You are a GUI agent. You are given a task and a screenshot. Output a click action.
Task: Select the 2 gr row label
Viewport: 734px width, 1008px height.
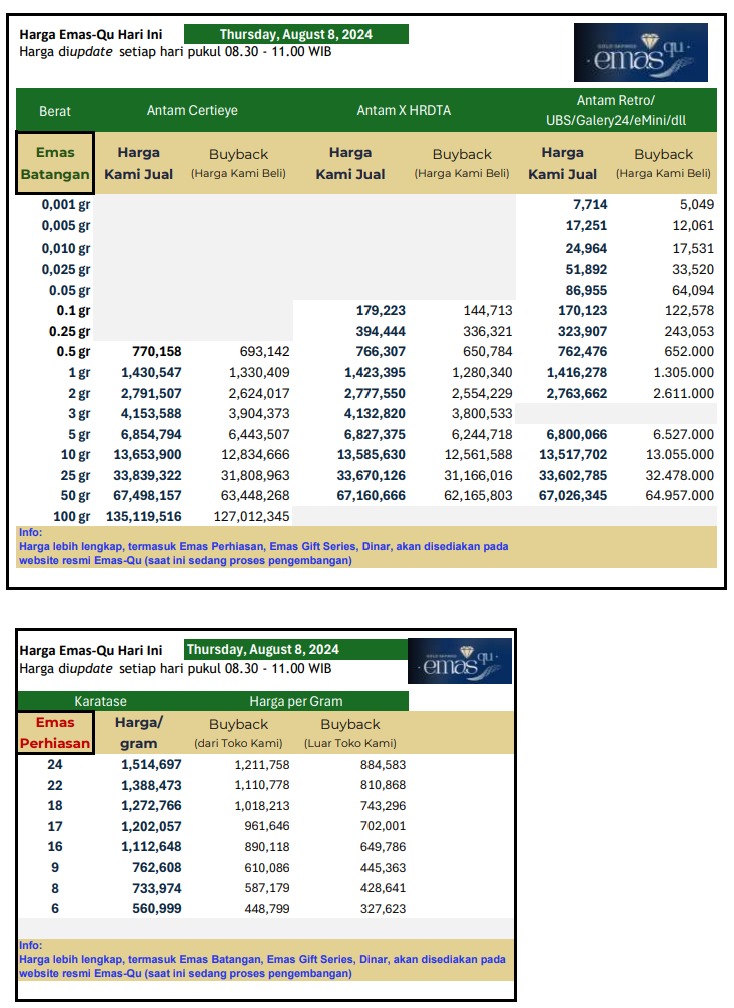79,393
